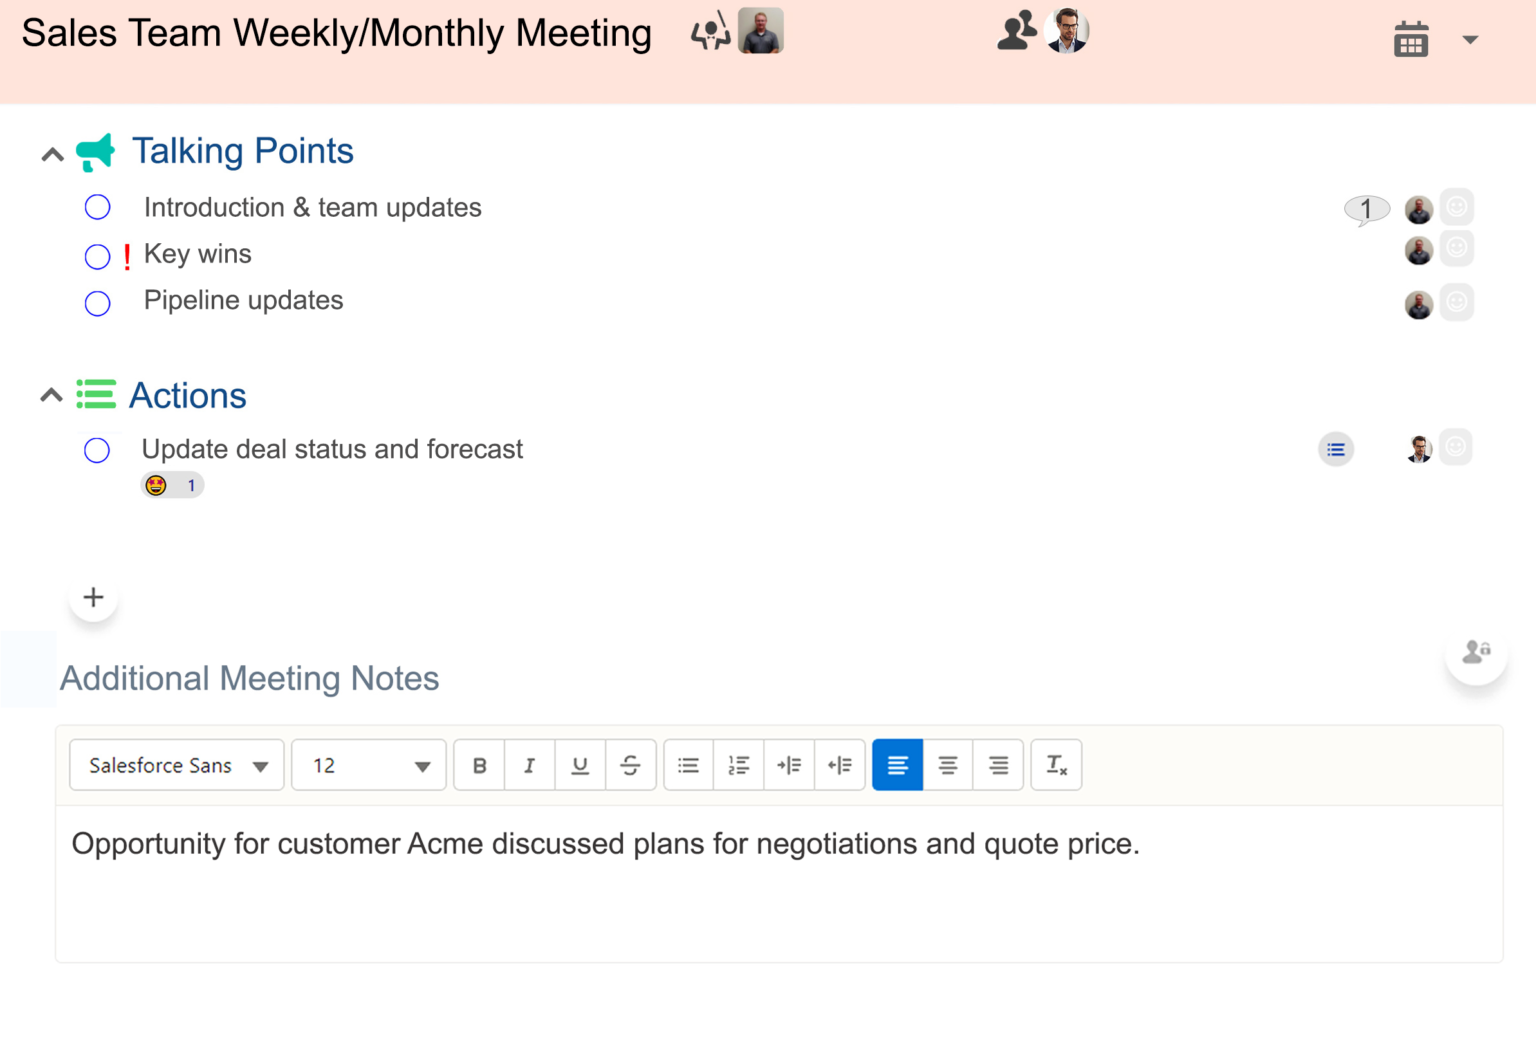The image size is (1536, 1050).
Task: Click the Actions list icon next to heading
Action: [x=96, y=394]
